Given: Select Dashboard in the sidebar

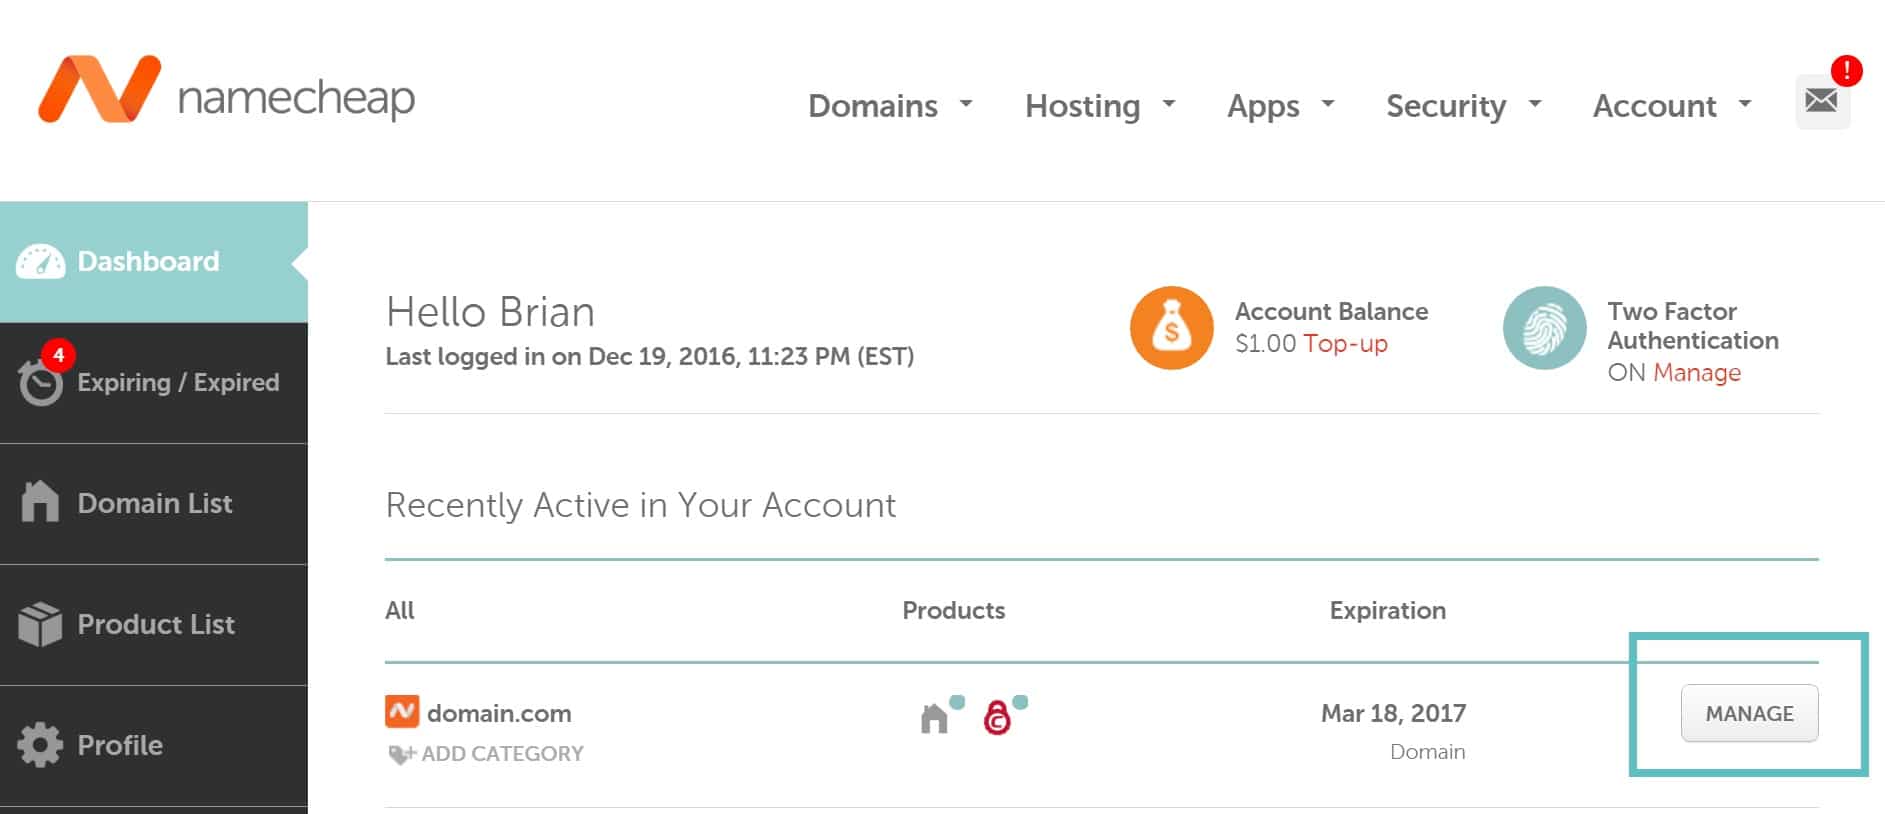Looking at the screenshot, I should click(148, 261).
